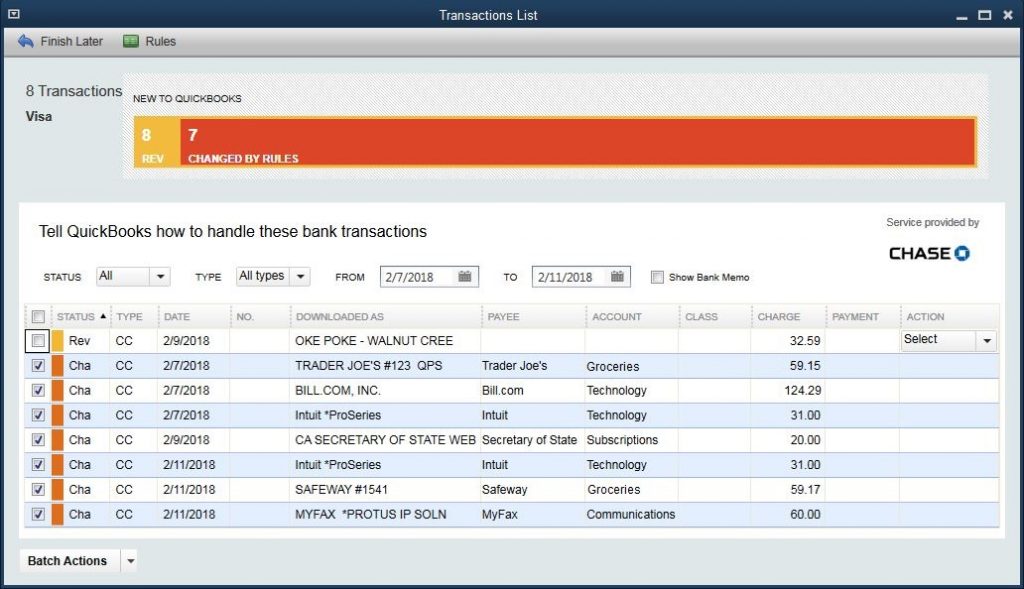1024x589 pixels.
Task: Uncheck the TRADER JOE'S #123 row
Action: click(39, 366)
